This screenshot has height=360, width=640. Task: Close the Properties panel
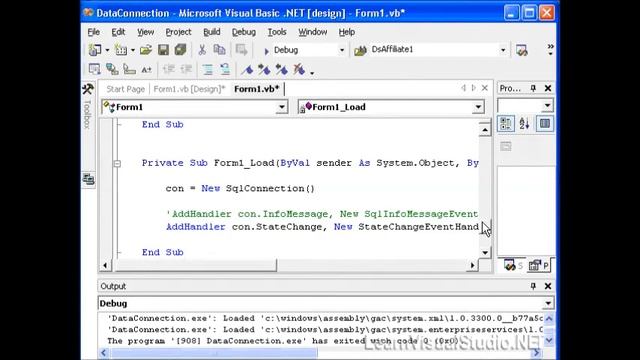[548, 88]
